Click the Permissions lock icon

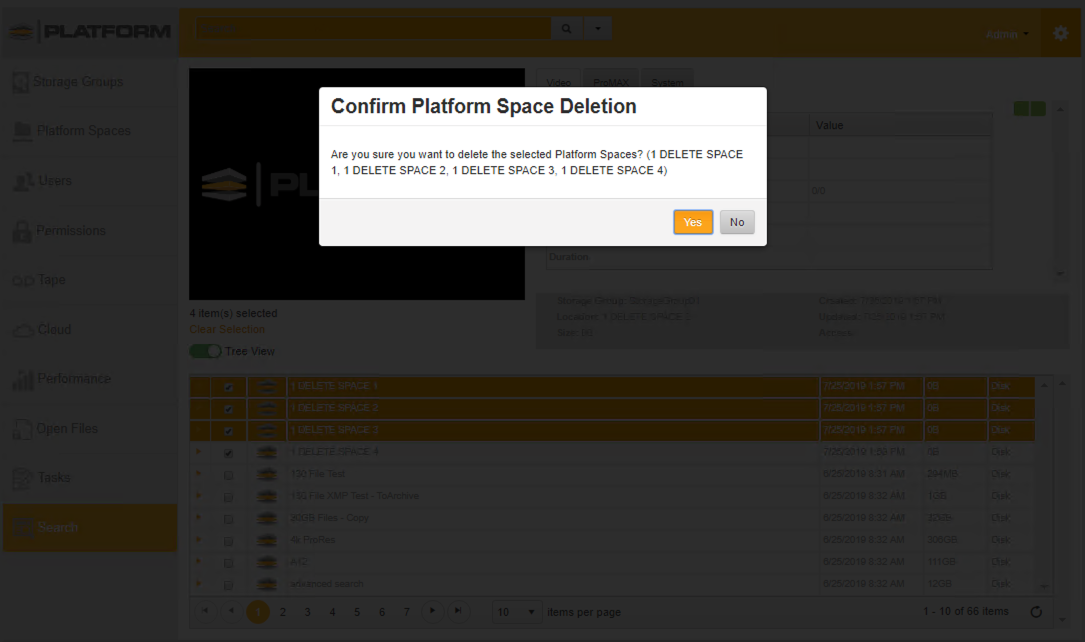pos(22,231)
